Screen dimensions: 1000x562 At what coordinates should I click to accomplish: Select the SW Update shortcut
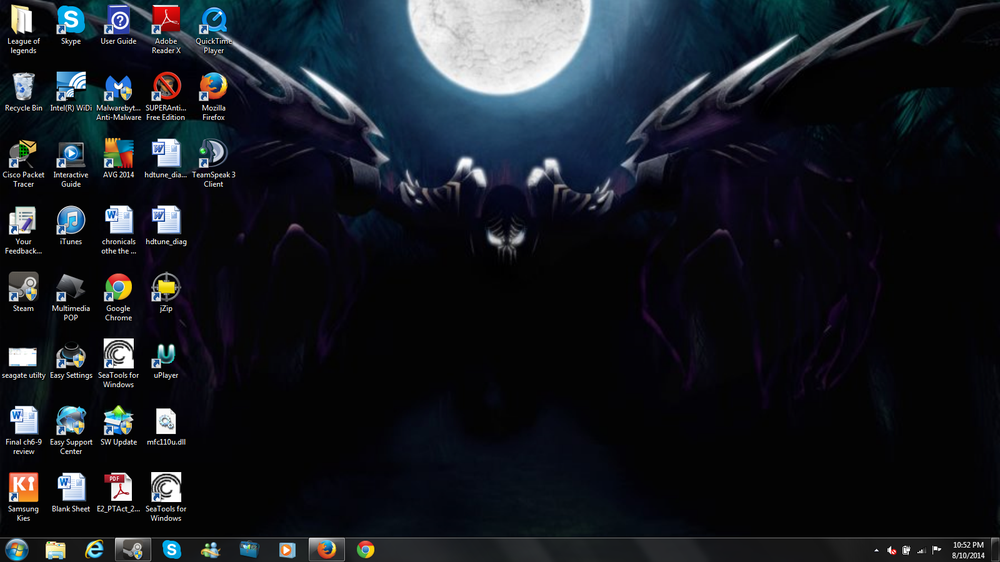click(x=118, y=427)
